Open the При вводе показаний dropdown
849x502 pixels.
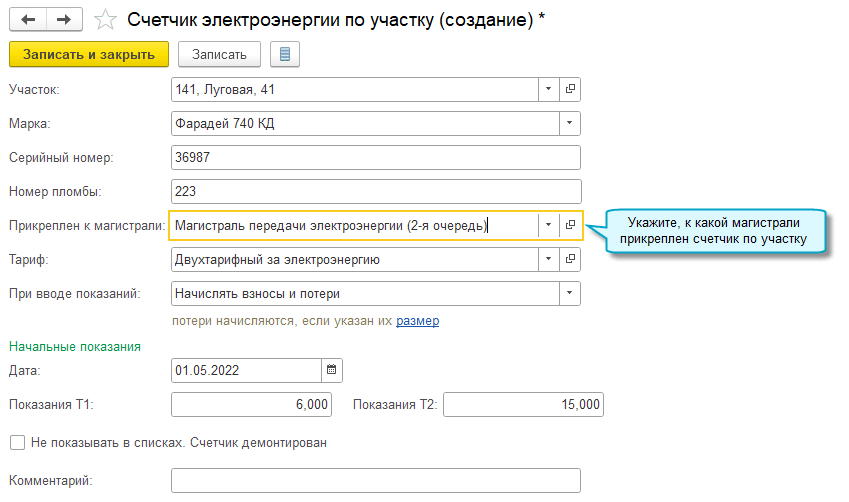click(x=570, y=294)
